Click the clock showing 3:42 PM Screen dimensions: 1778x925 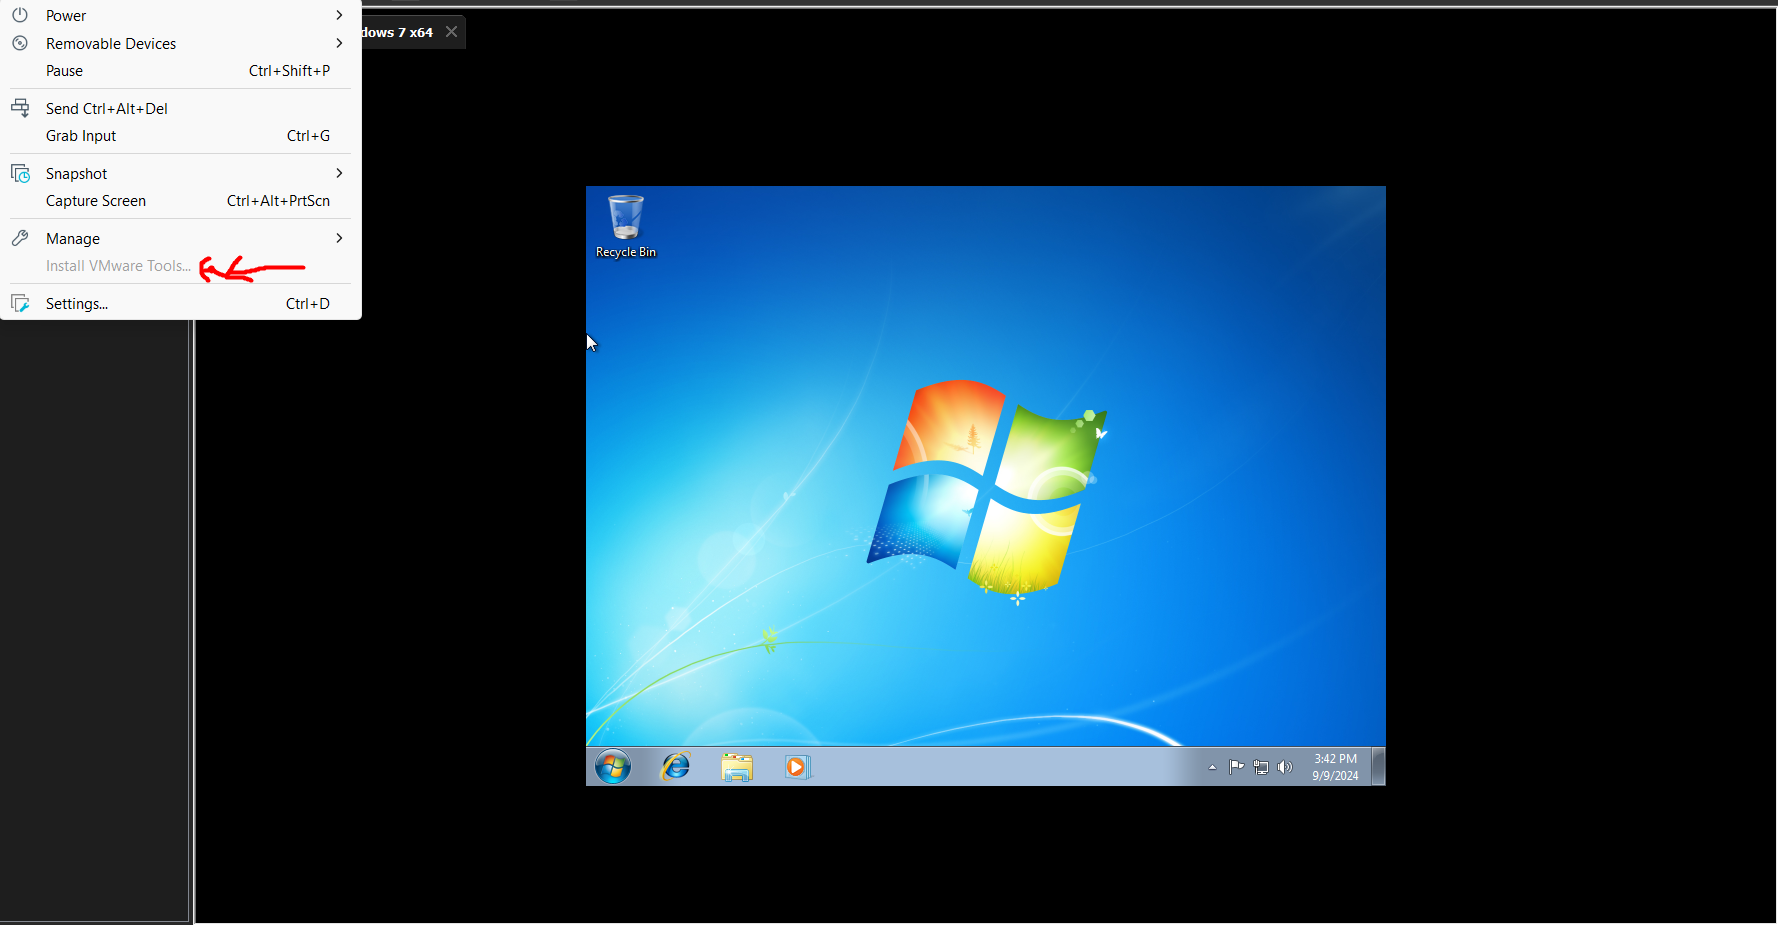click(x=1335, y=767)
